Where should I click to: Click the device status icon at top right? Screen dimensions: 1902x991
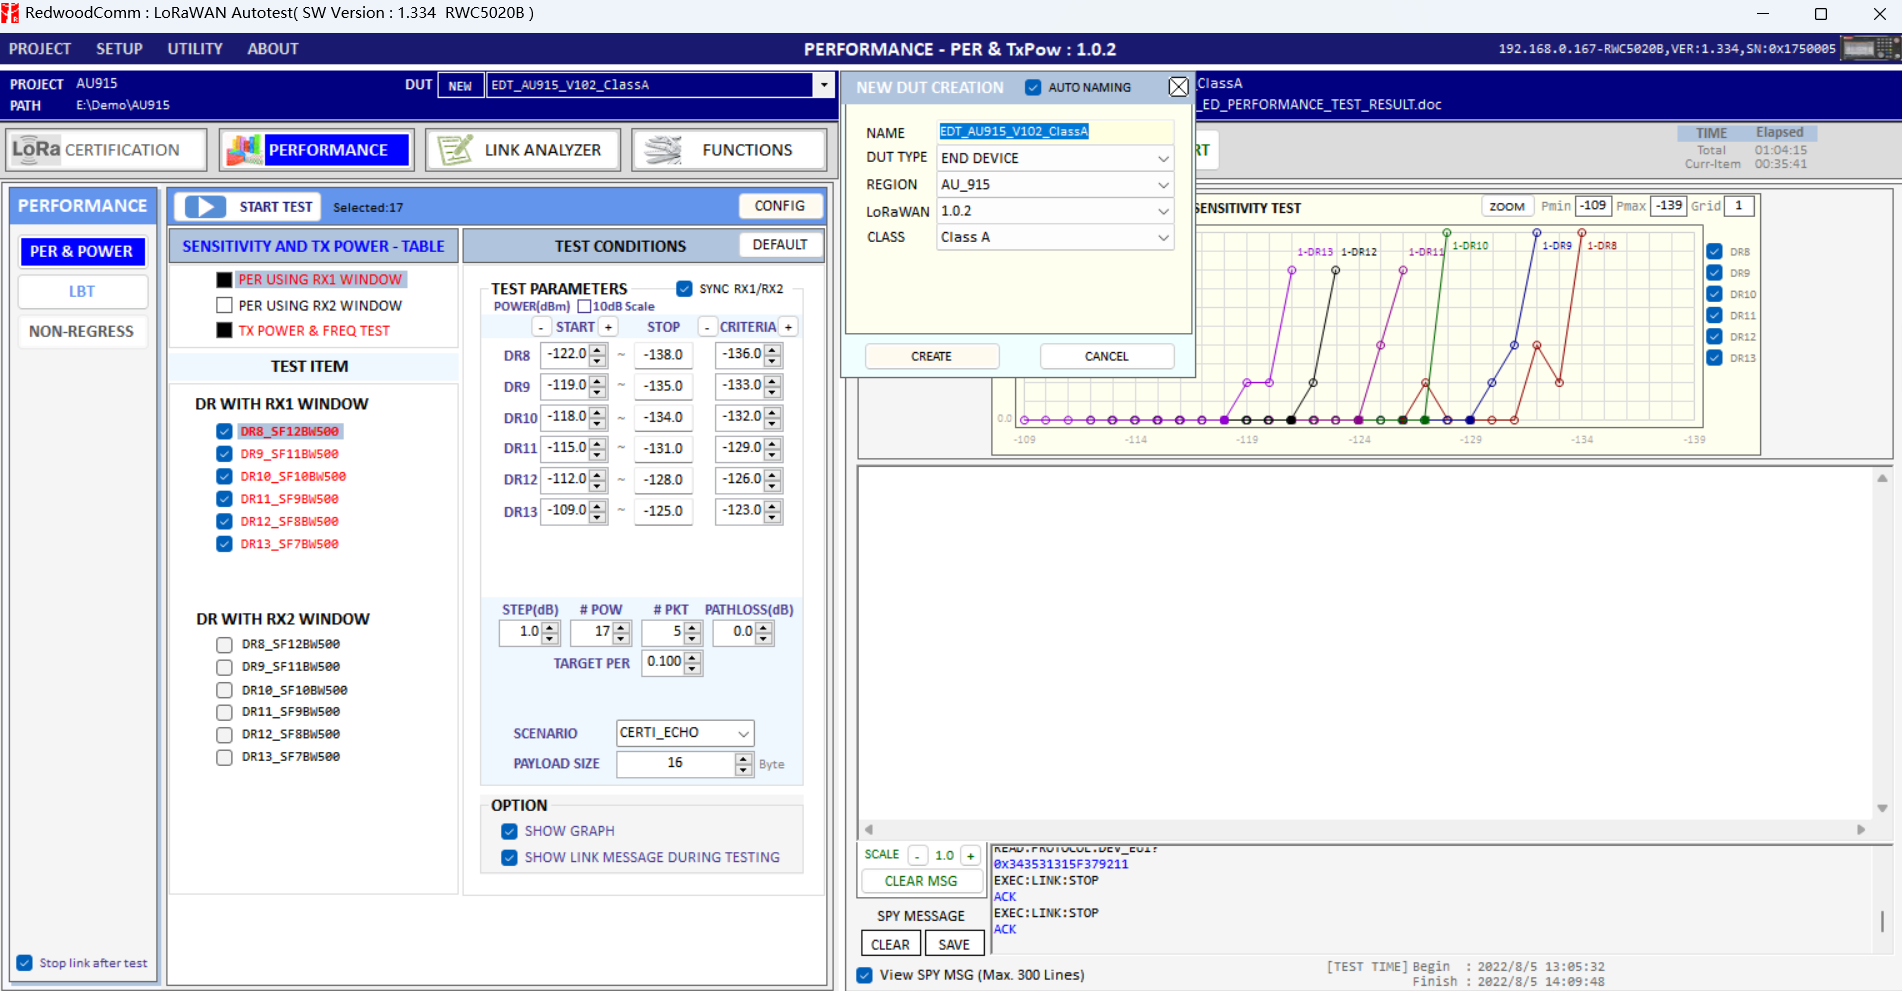pos(1869,48)
